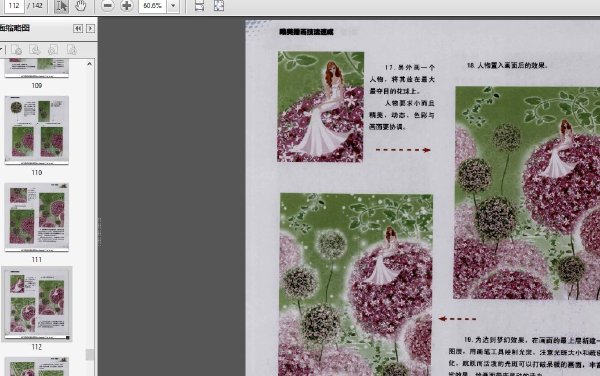Open page 109 thumbnail
This screenshot has height=376, width=600.
[x=37, y=68]
